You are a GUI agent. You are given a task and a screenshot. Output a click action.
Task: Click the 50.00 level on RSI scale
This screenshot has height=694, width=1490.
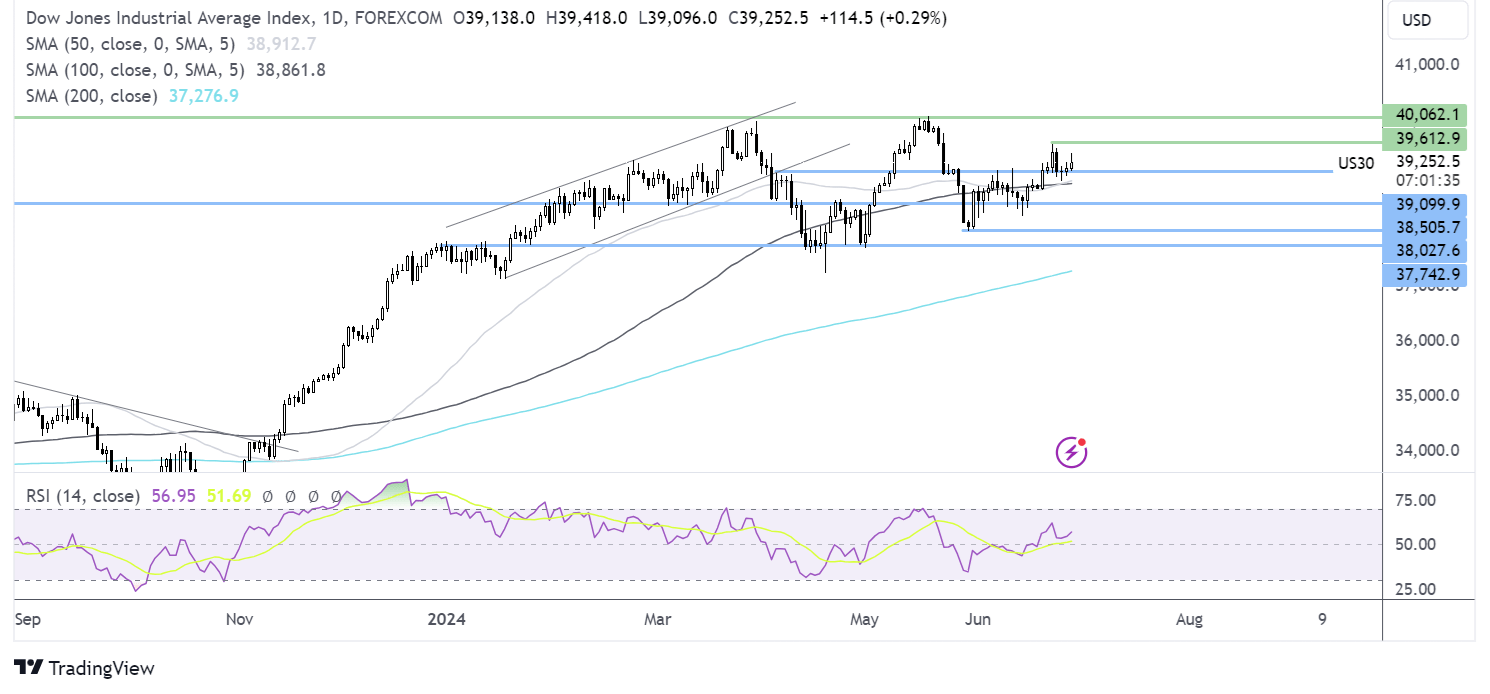pos(1420,545)
